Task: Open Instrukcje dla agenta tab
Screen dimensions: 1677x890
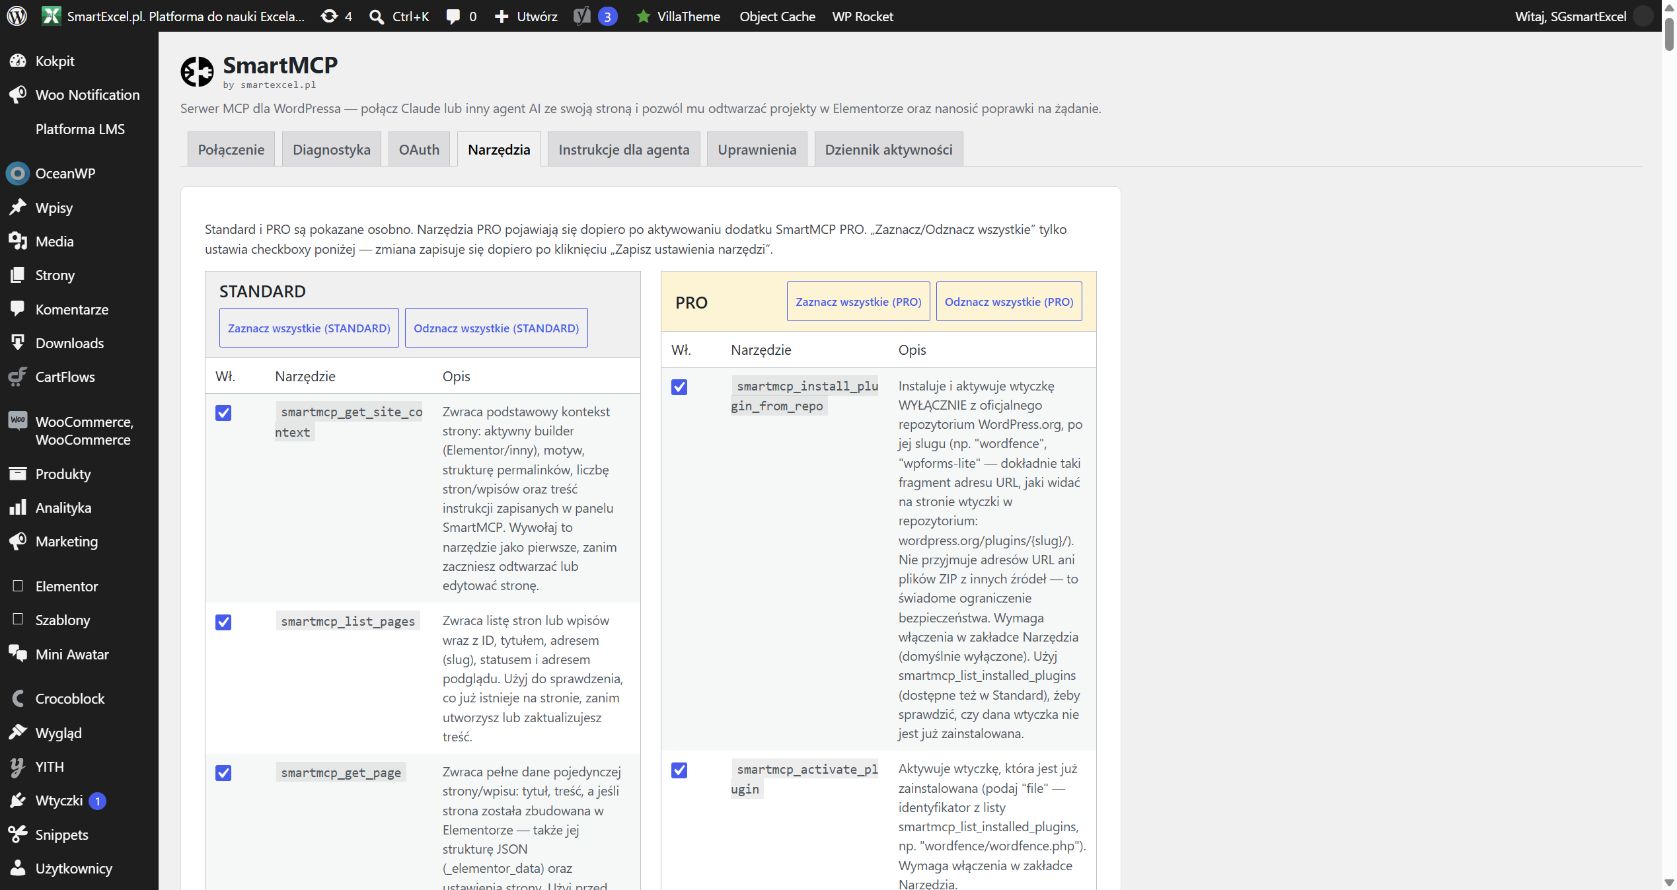Action: click(624, 149)
